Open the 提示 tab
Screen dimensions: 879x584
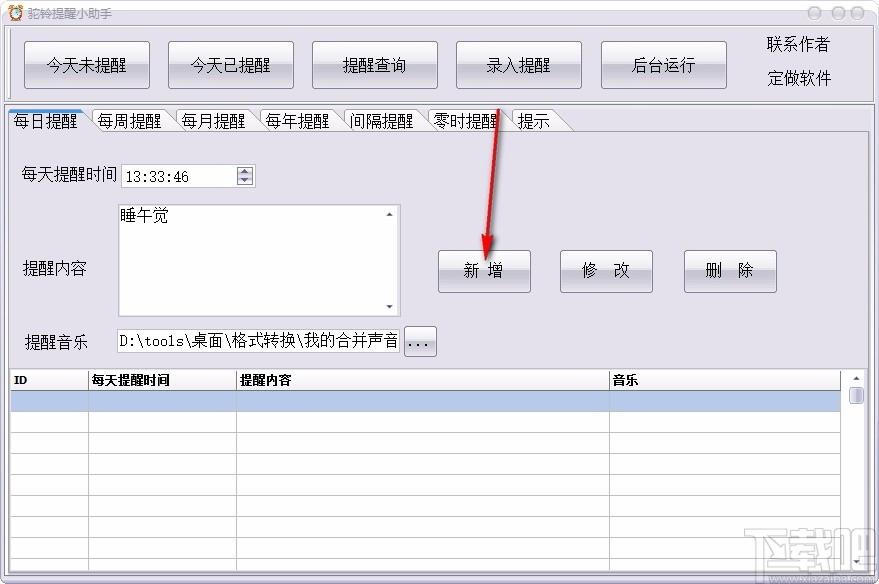coord(534,121)
